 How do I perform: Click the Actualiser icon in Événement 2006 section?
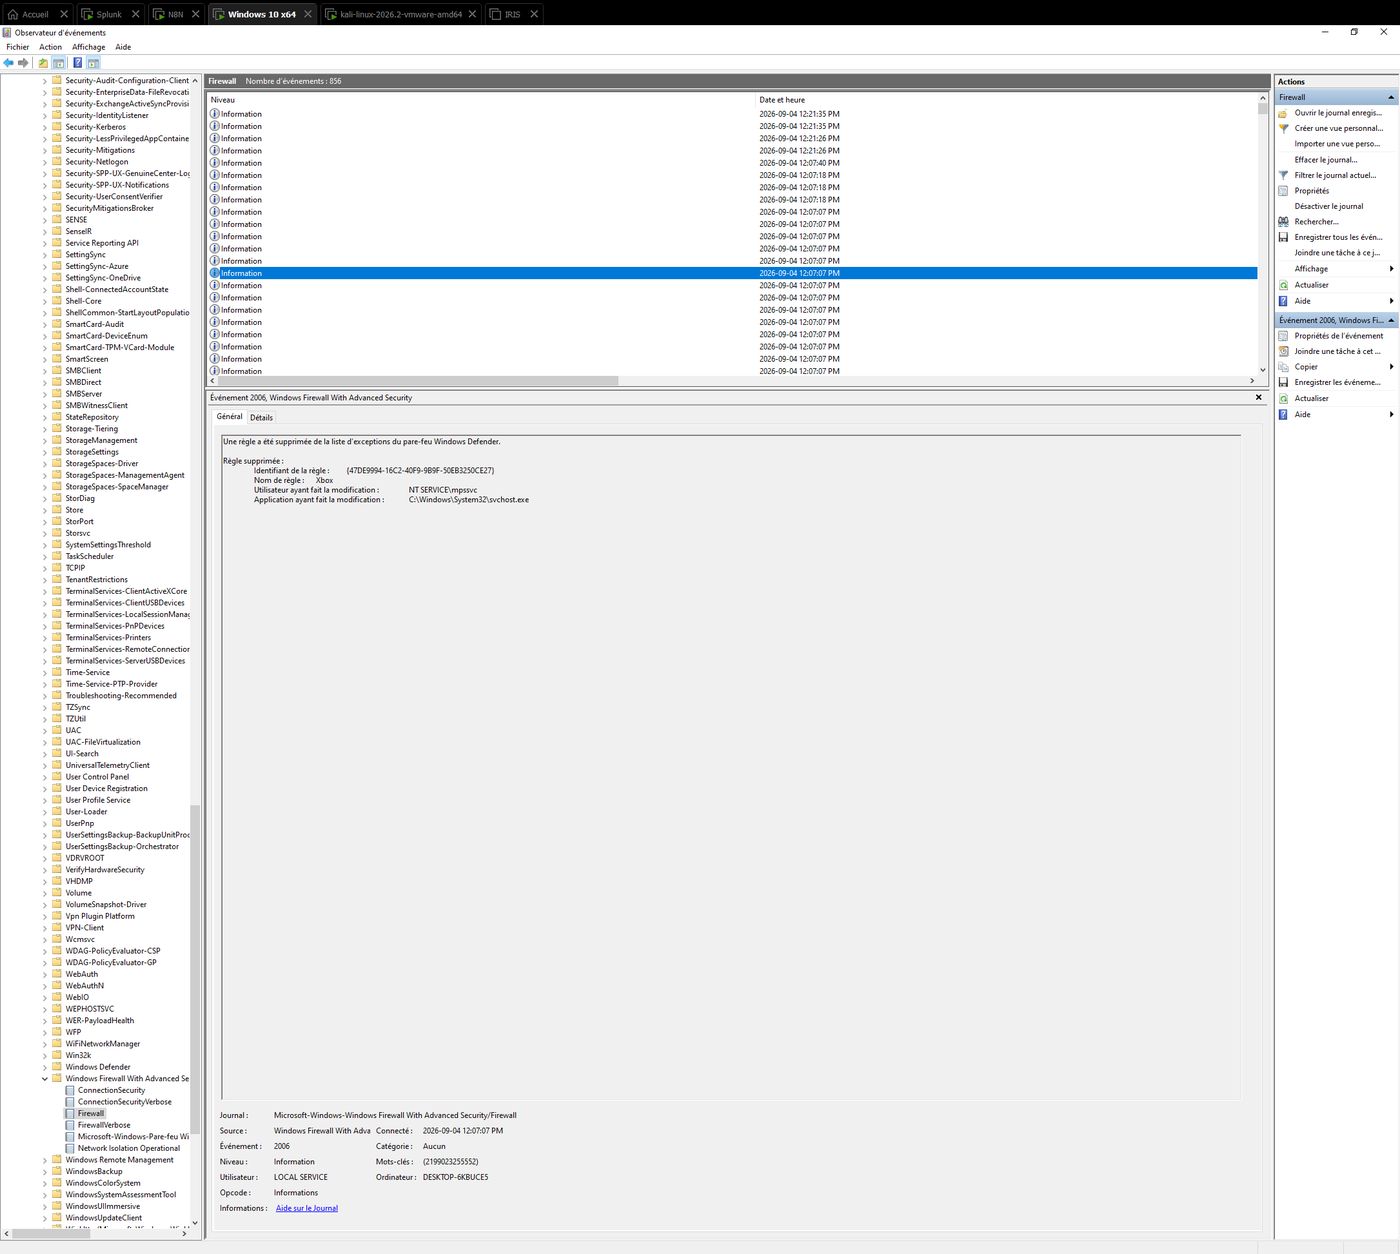click(x=1284, y=398)
